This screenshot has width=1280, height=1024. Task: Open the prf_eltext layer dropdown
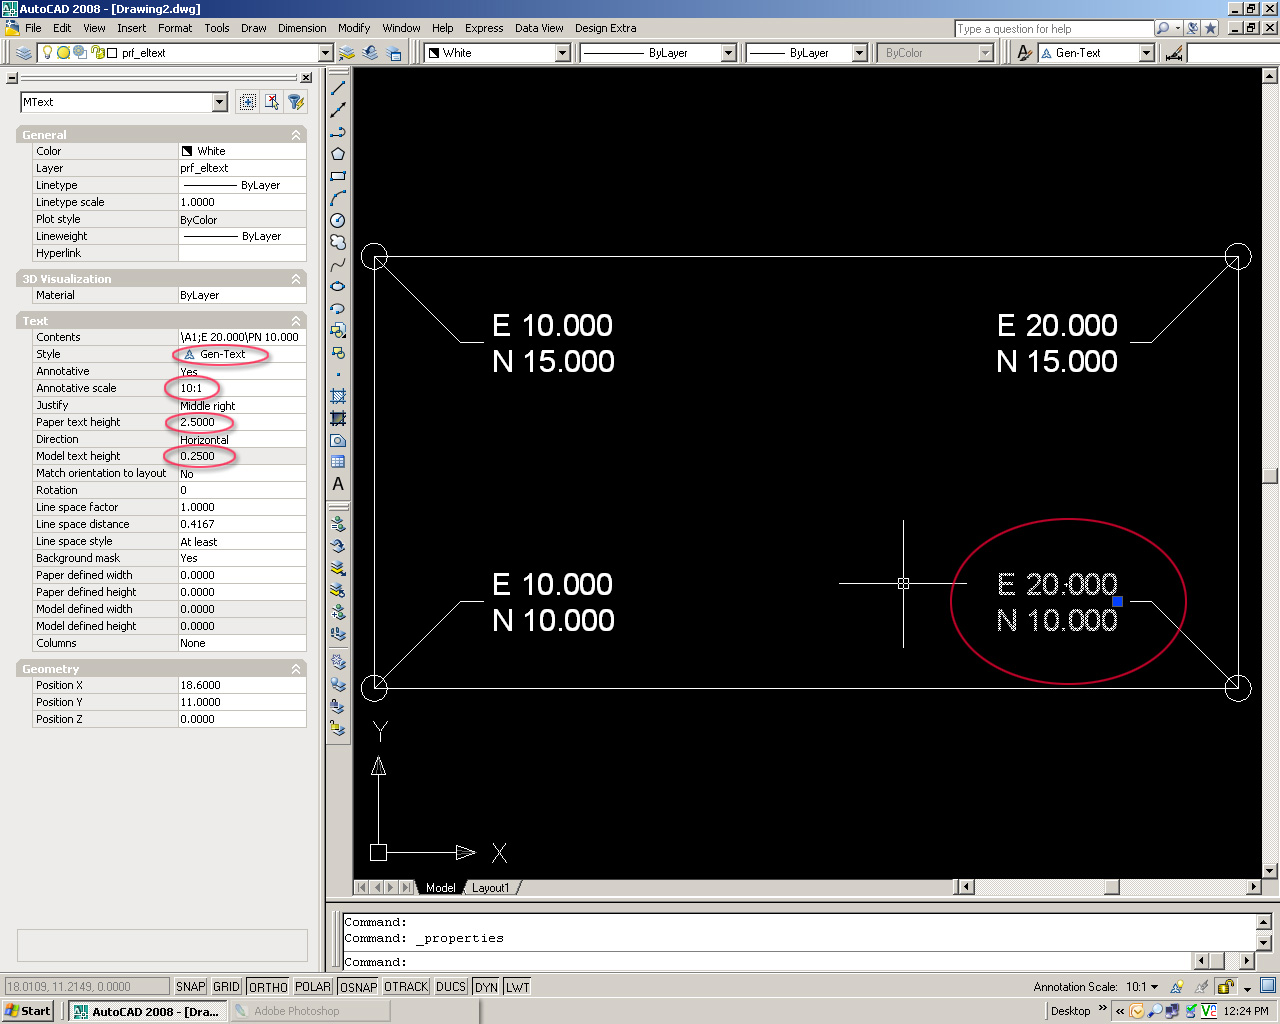click(x=325, y=52)
